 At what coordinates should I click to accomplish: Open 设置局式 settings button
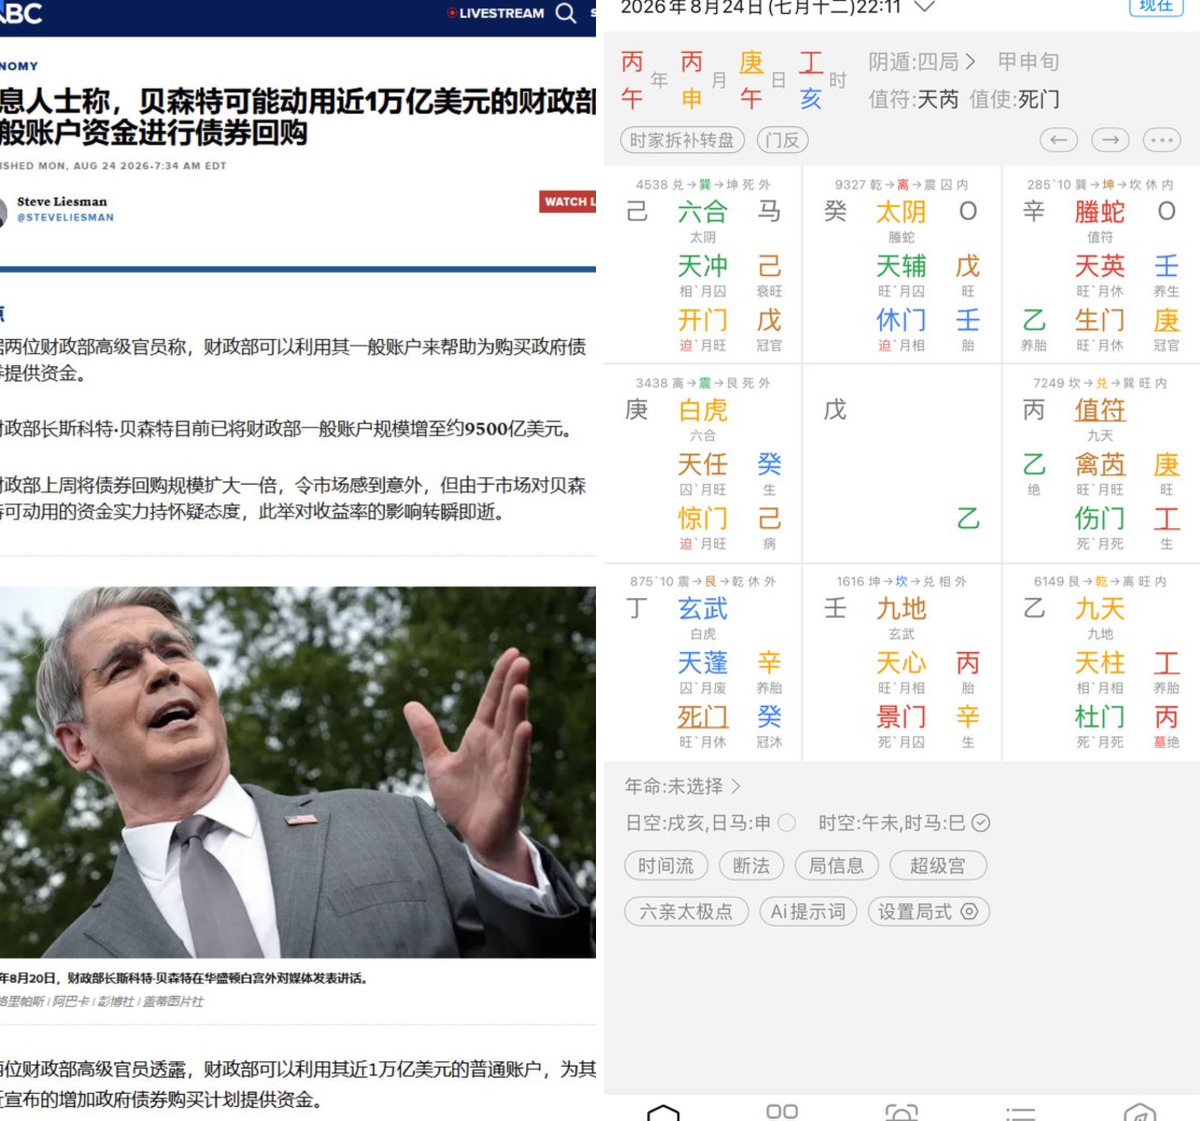(x=928, y=912)
